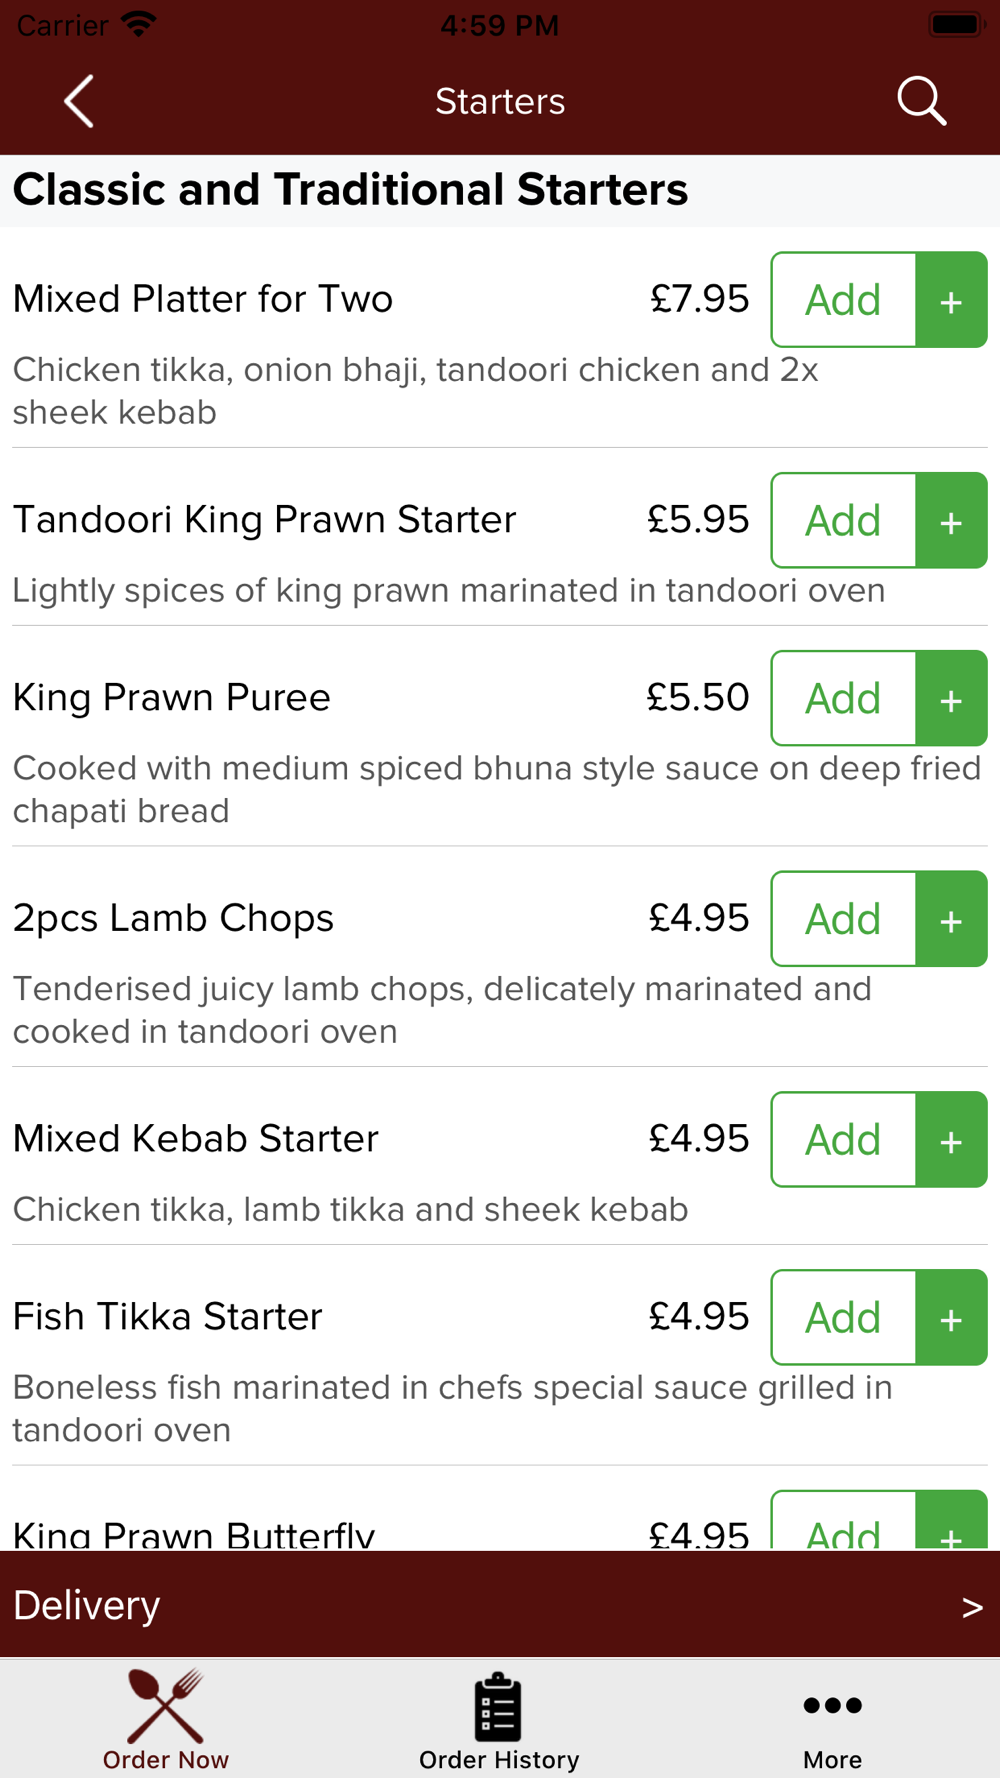Tap the plus icon for 2pcs Lamb Chops
The image size is (1000, 1778).
pos(951,919)
